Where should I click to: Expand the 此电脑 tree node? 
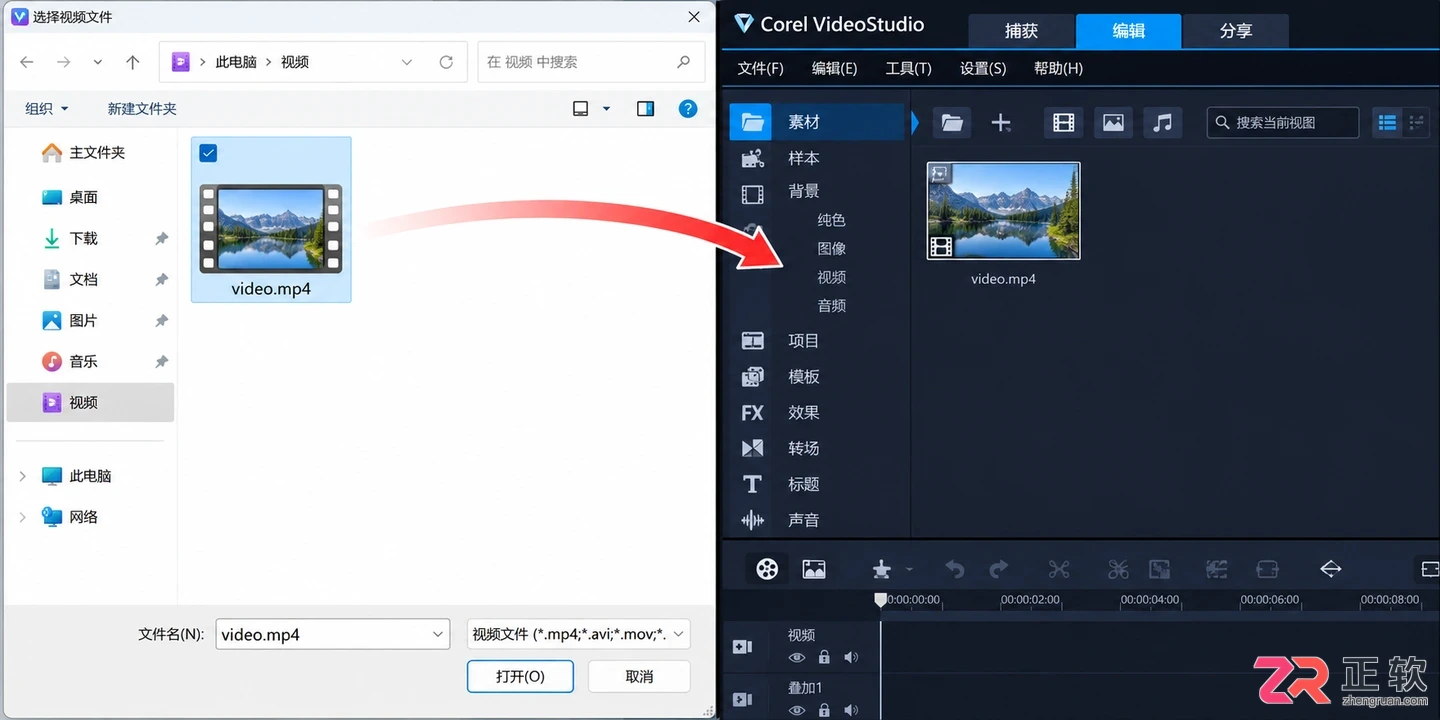tap(23, 477)
